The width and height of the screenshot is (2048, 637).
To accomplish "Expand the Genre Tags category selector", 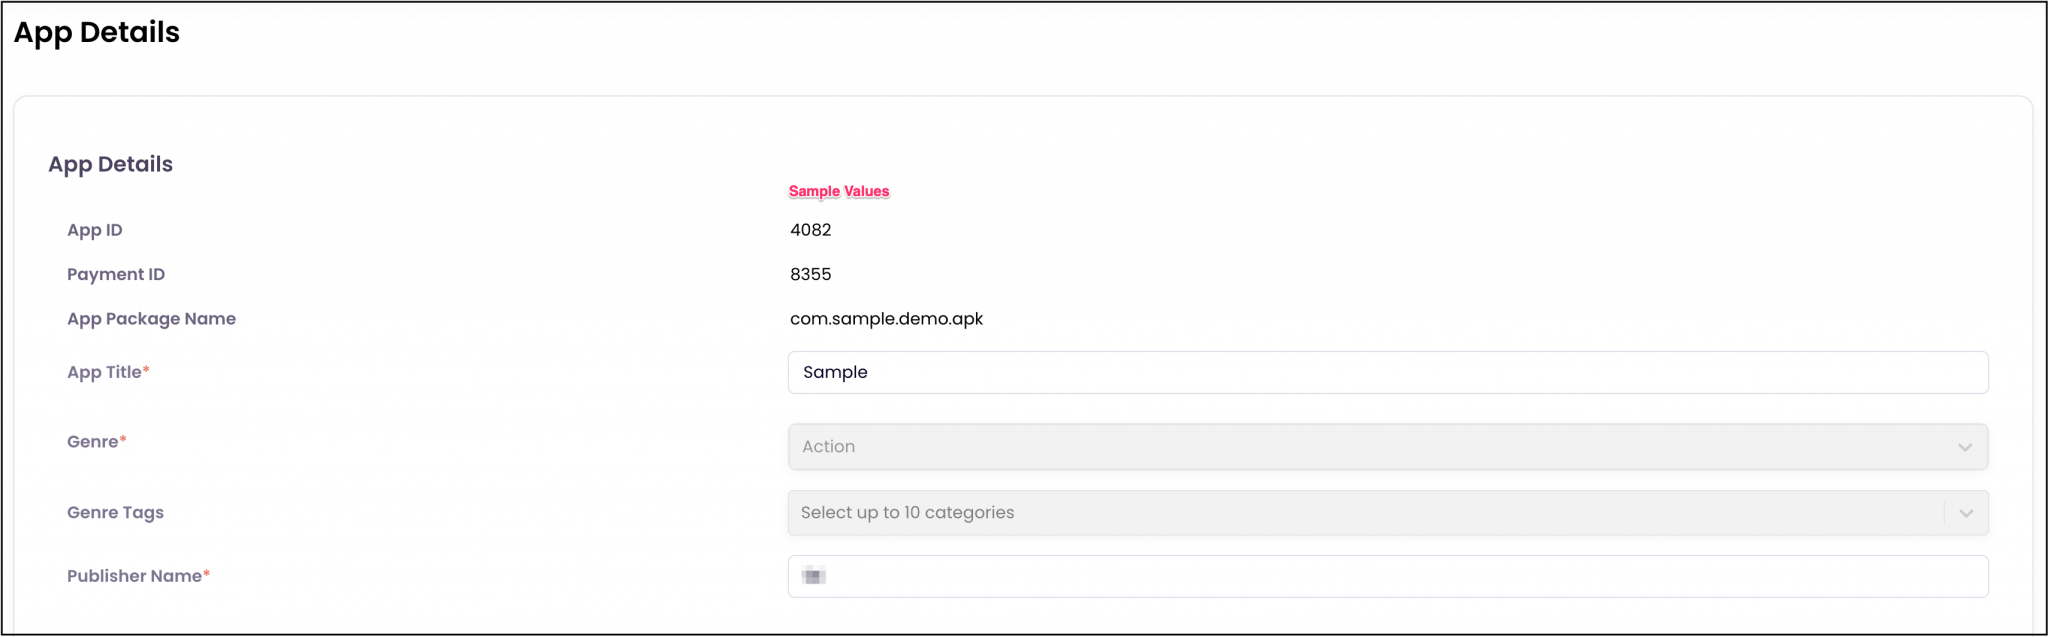I will coord(1380,512).
